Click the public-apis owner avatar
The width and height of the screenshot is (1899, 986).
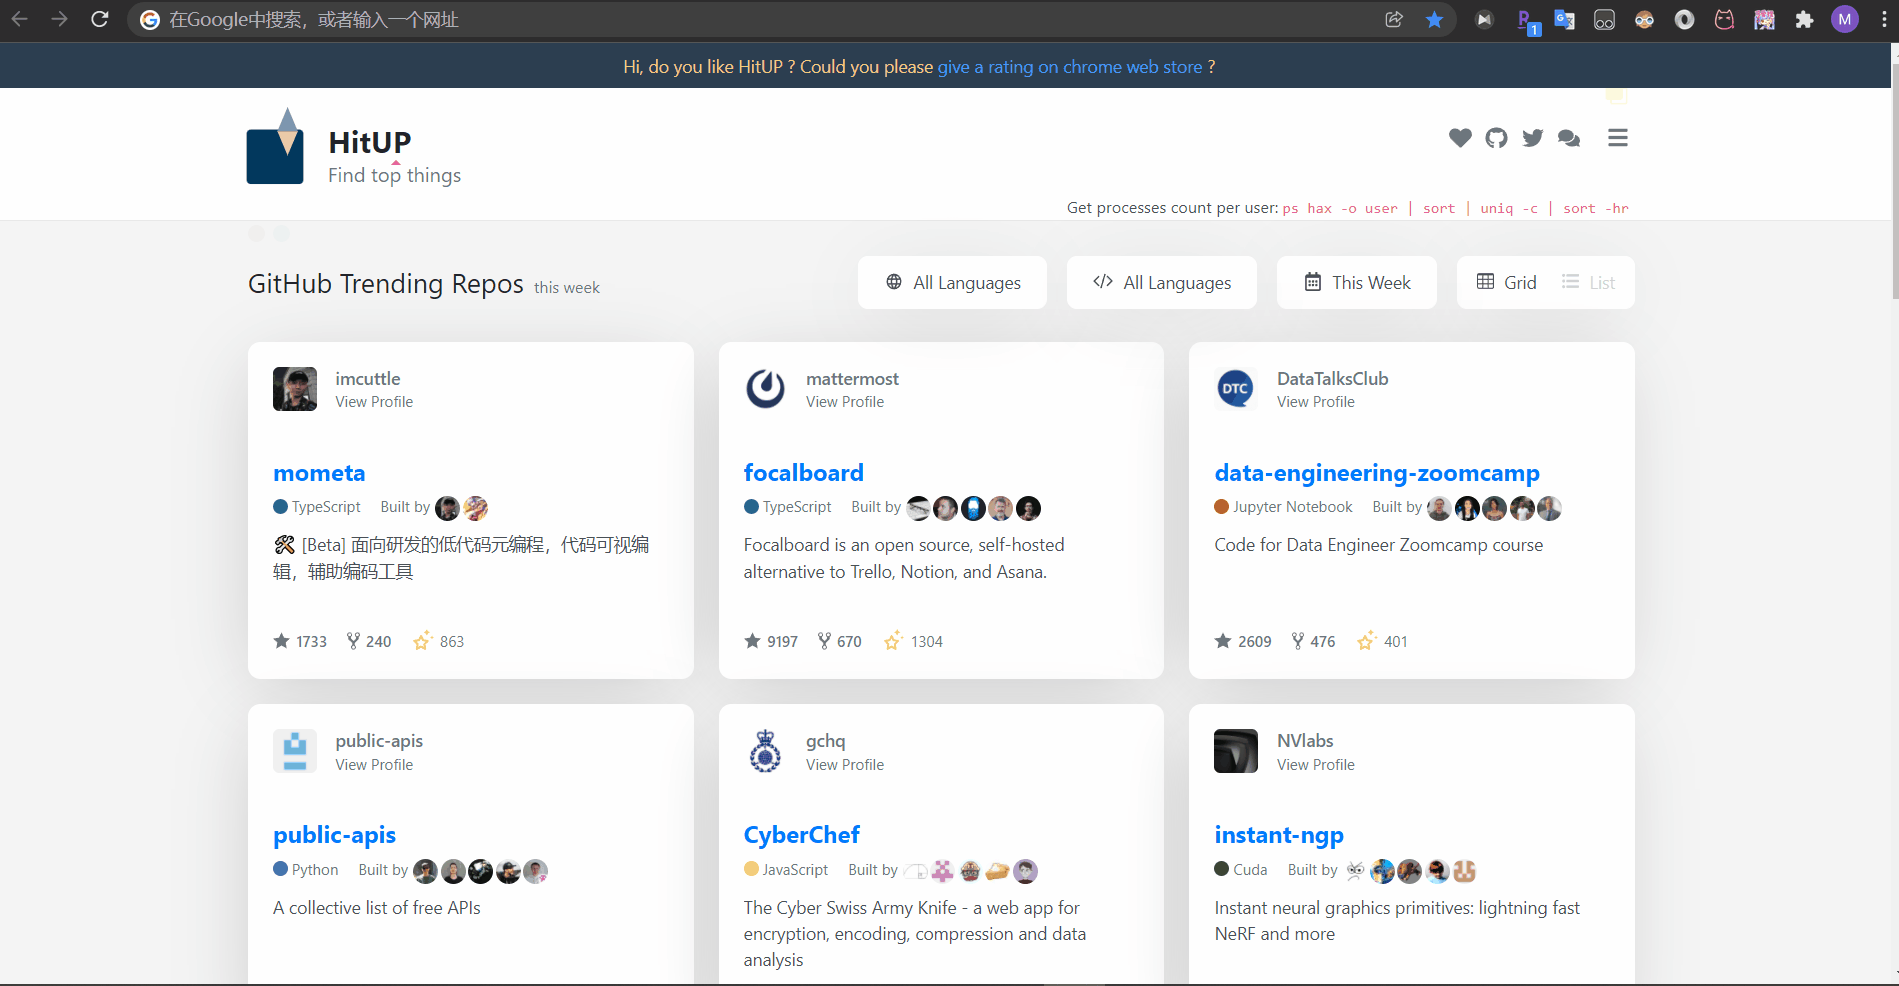(x=295, y=751)
